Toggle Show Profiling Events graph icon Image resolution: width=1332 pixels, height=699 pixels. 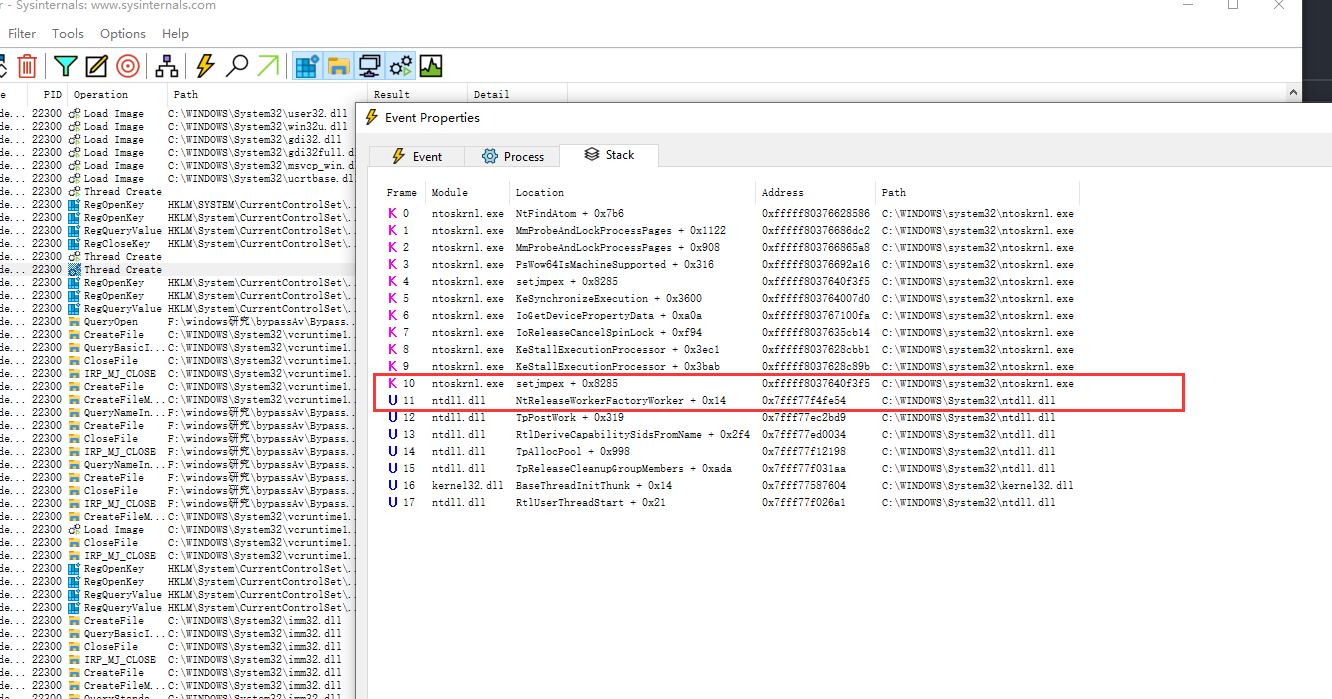[x=431, y=67]
